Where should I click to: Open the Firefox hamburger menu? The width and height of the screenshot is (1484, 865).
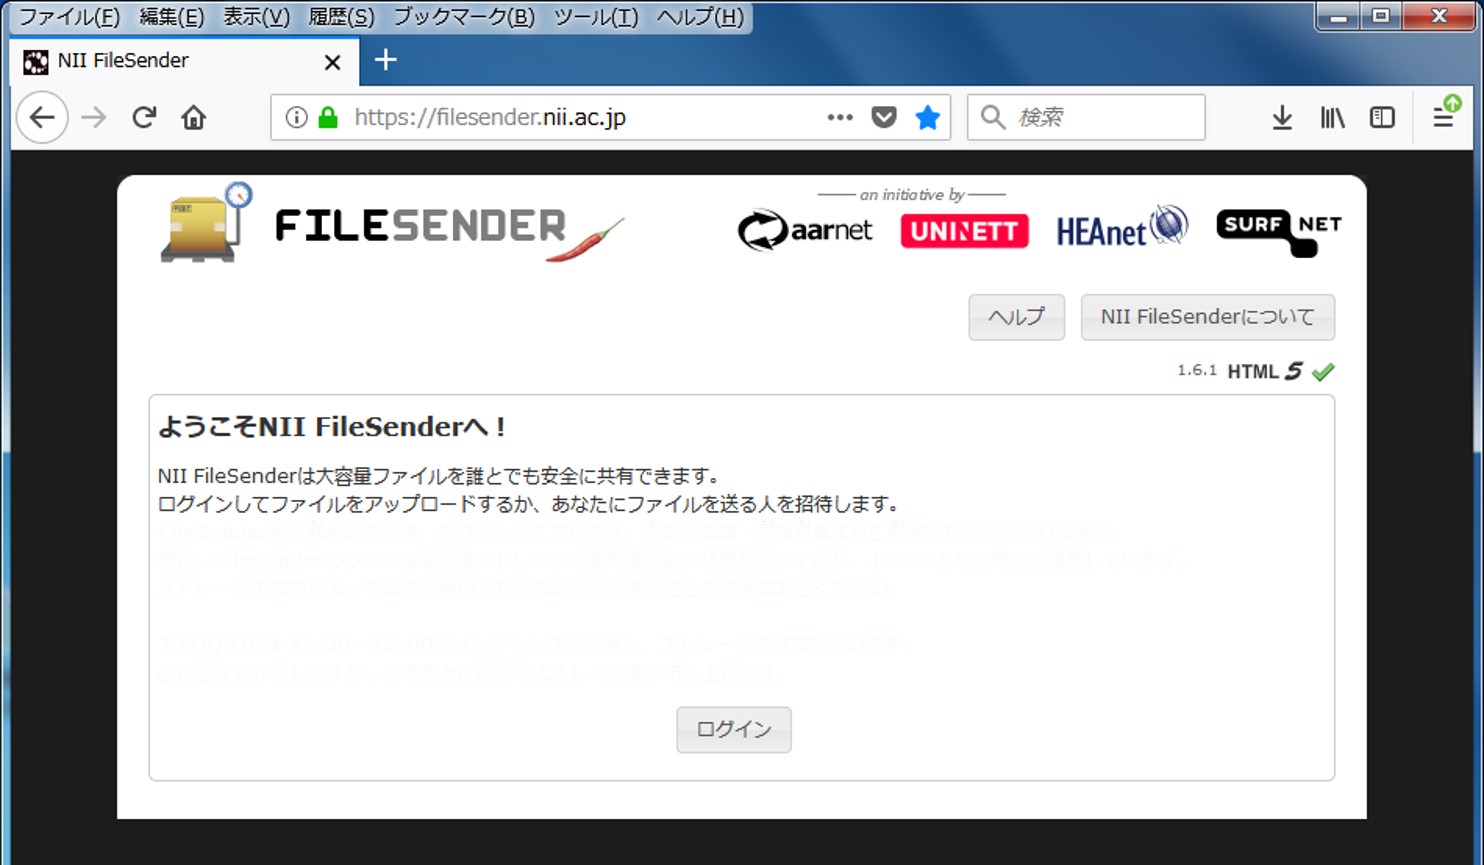pyautogui.click(x=1444, y=116)
